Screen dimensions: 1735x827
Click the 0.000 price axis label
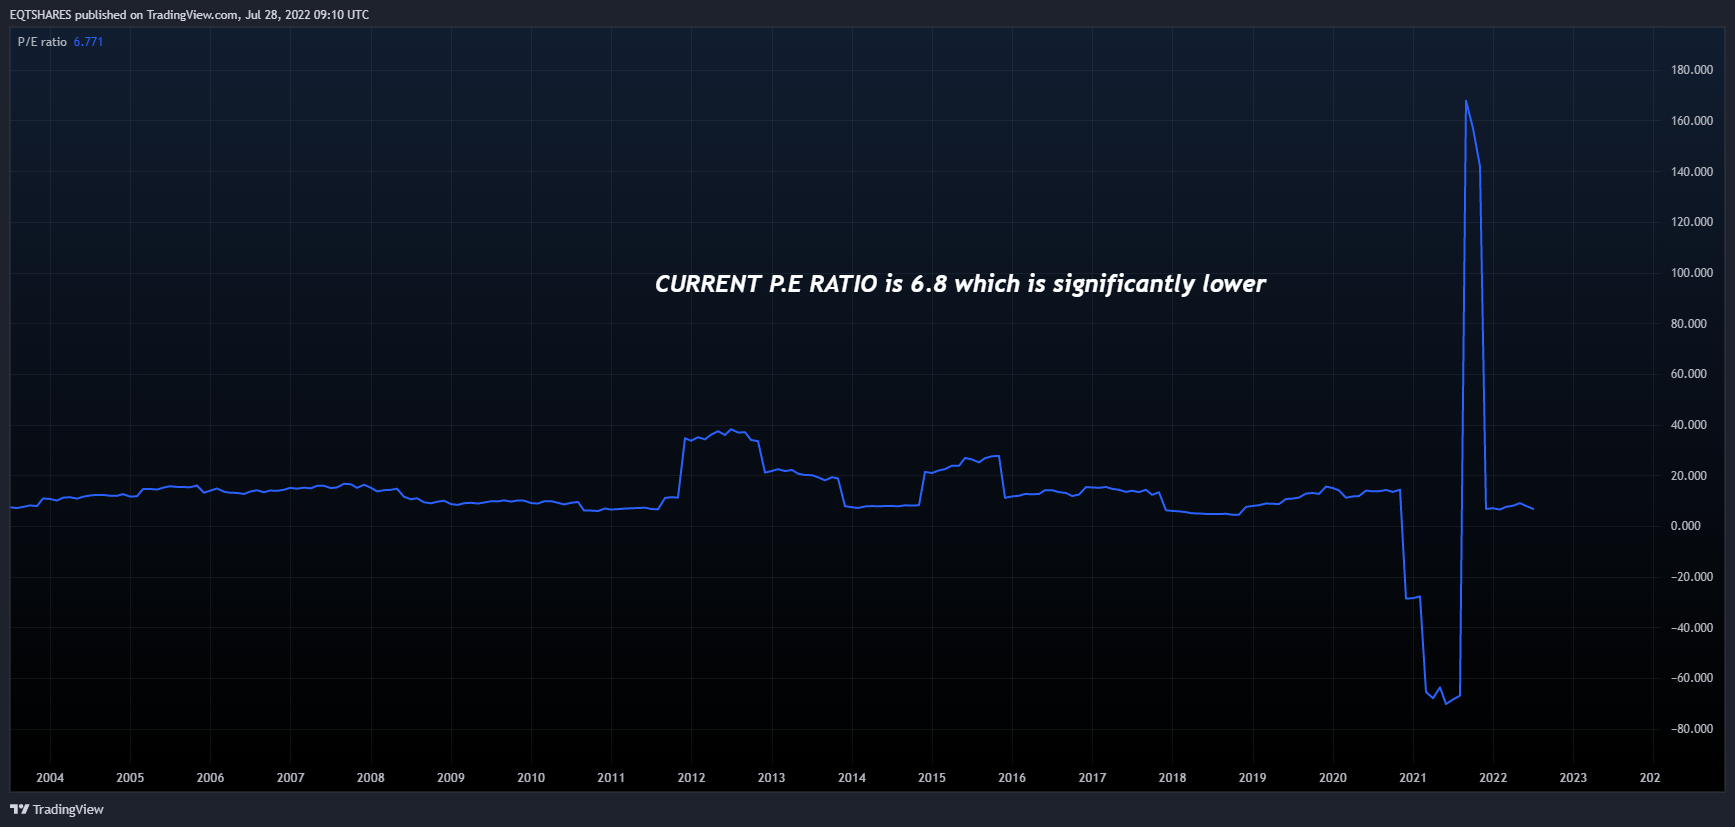[1686, 526]
